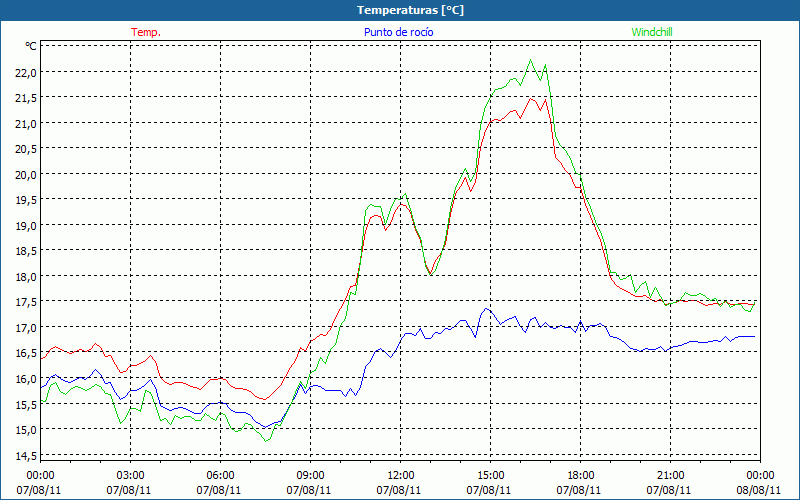Click the blue dew point peak near 15:00

coord(486,308)
